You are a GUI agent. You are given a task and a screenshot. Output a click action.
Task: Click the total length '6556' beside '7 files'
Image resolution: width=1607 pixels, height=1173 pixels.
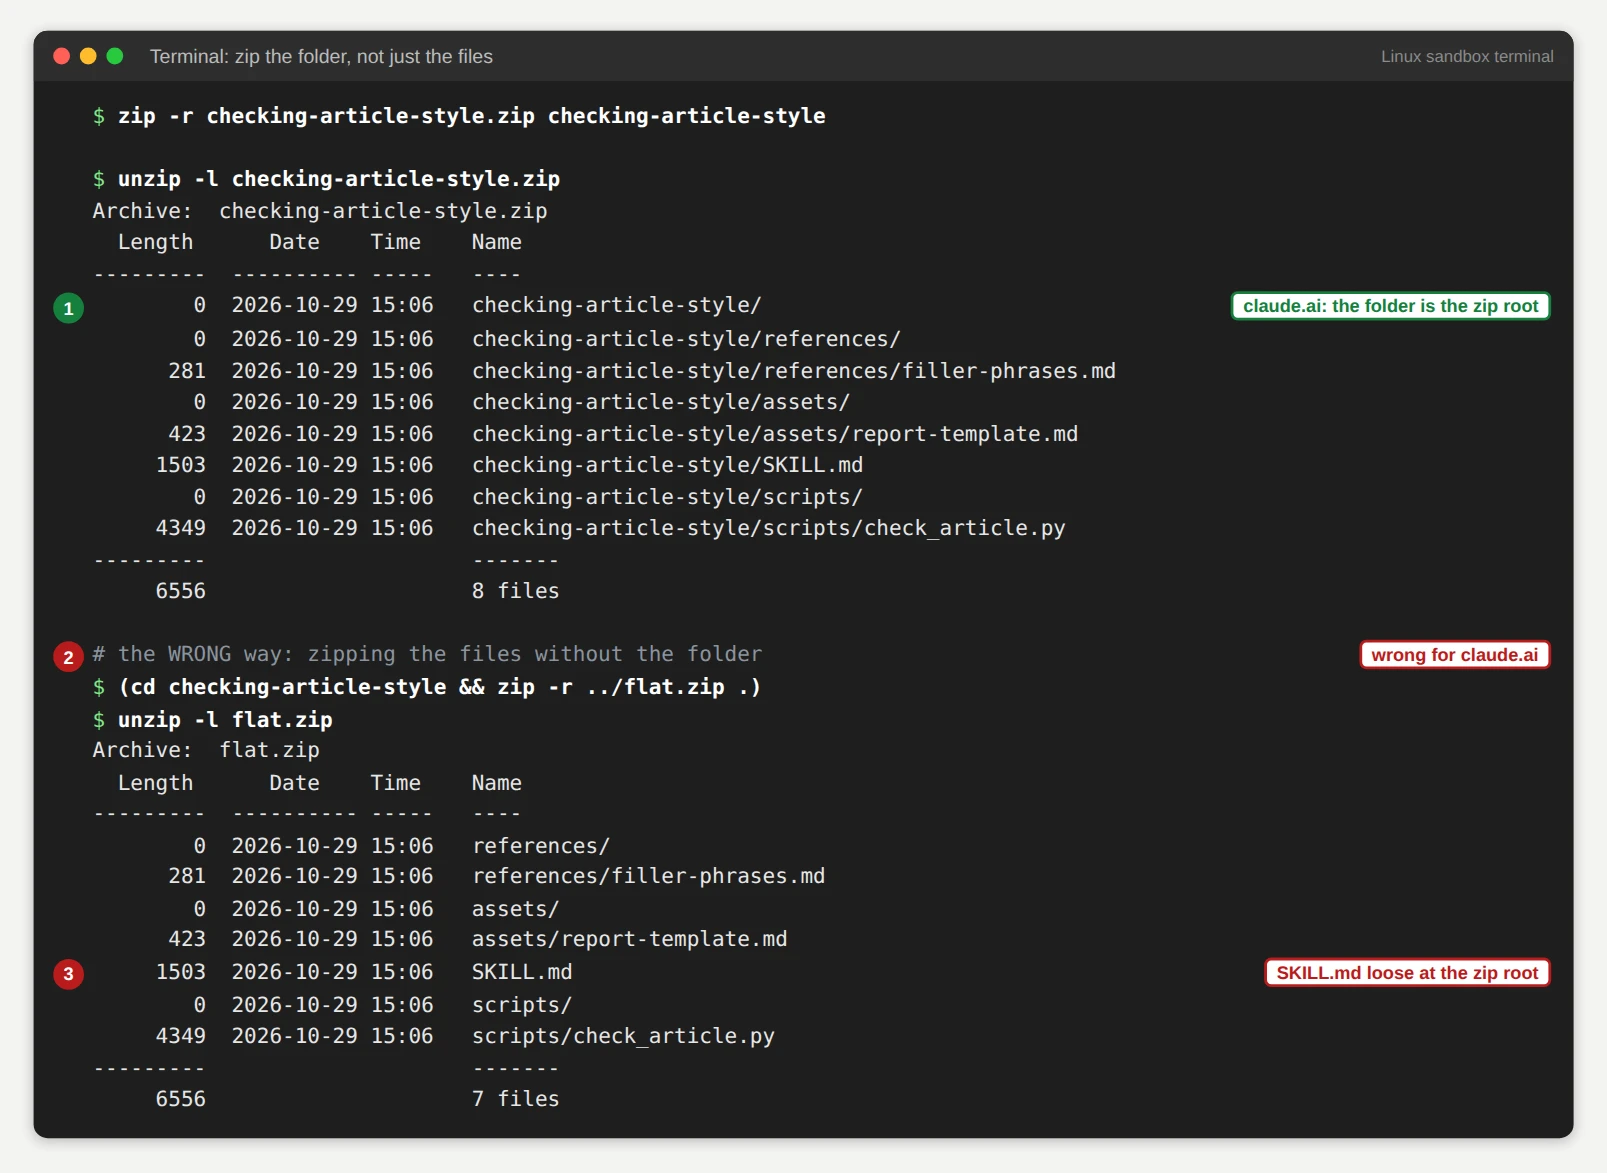point(181,1099)
